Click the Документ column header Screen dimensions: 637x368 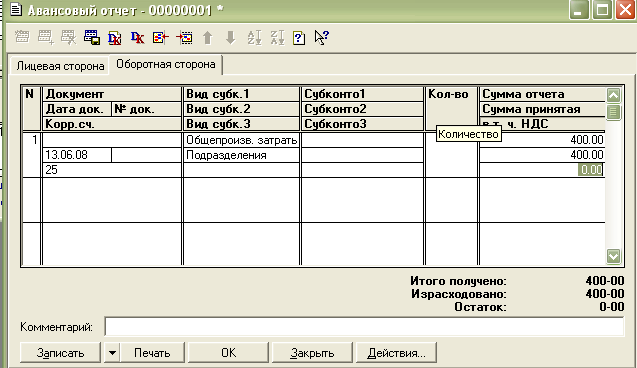(x=112, y=94)
